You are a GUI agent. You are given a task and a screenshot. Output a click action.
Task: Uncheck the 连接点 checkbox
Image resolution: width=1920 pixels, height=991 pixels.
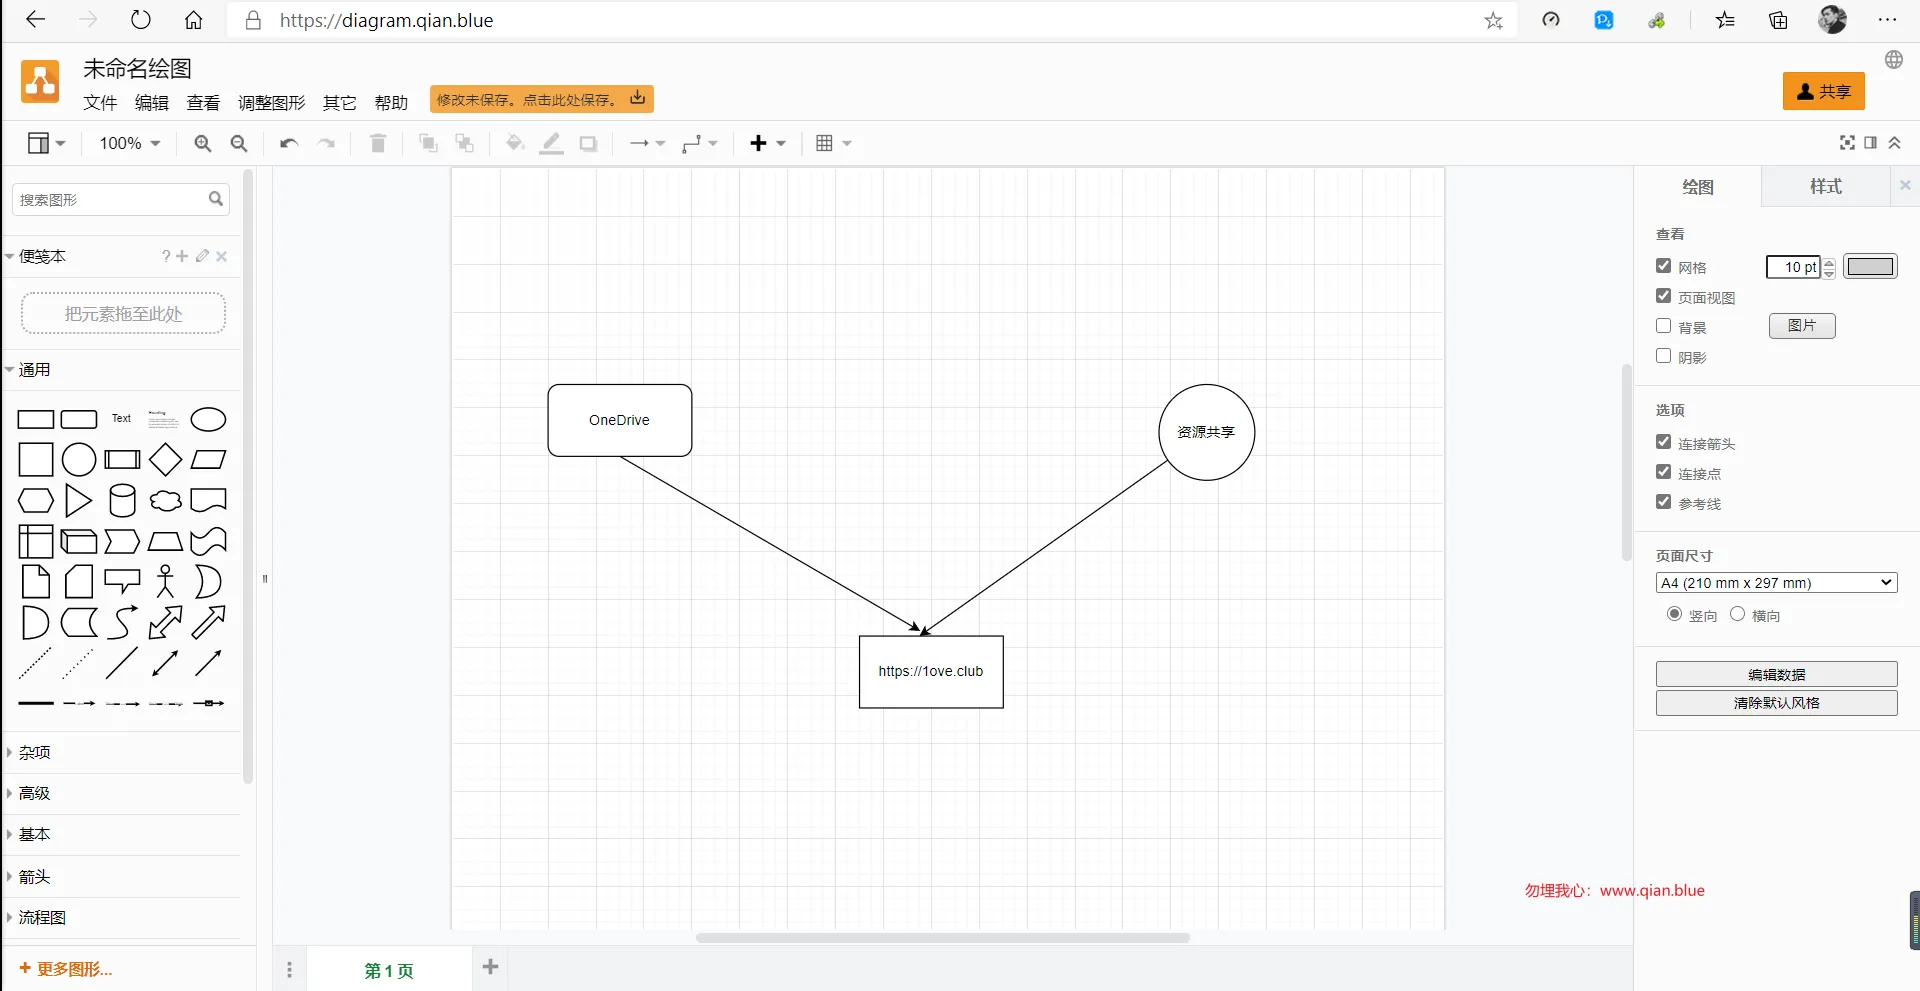tap(1664, 472)
